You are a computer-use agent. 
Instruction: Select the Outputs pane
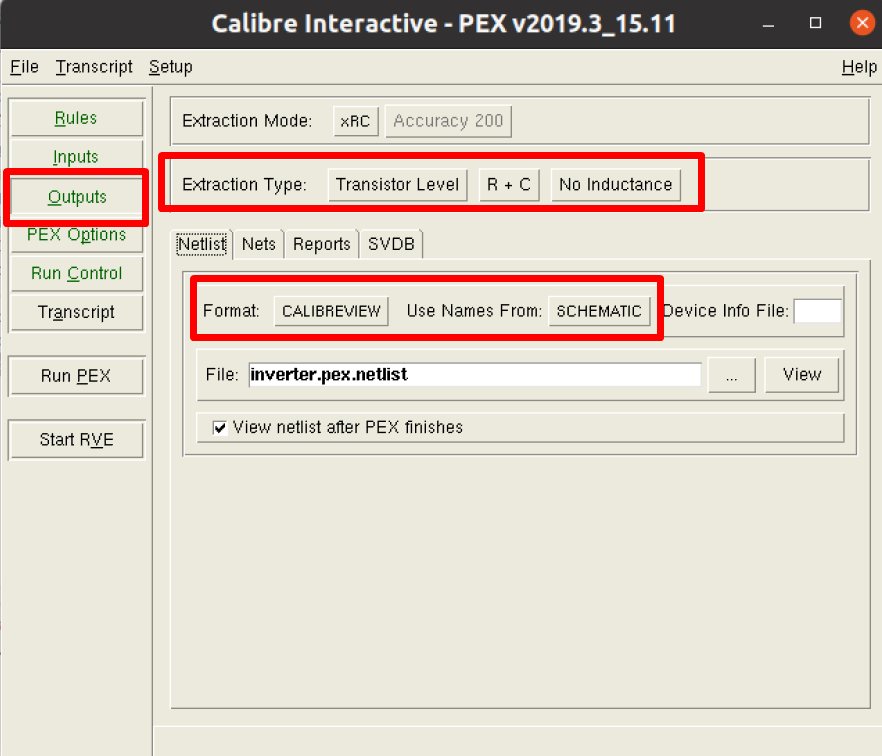tap(76, 196)
